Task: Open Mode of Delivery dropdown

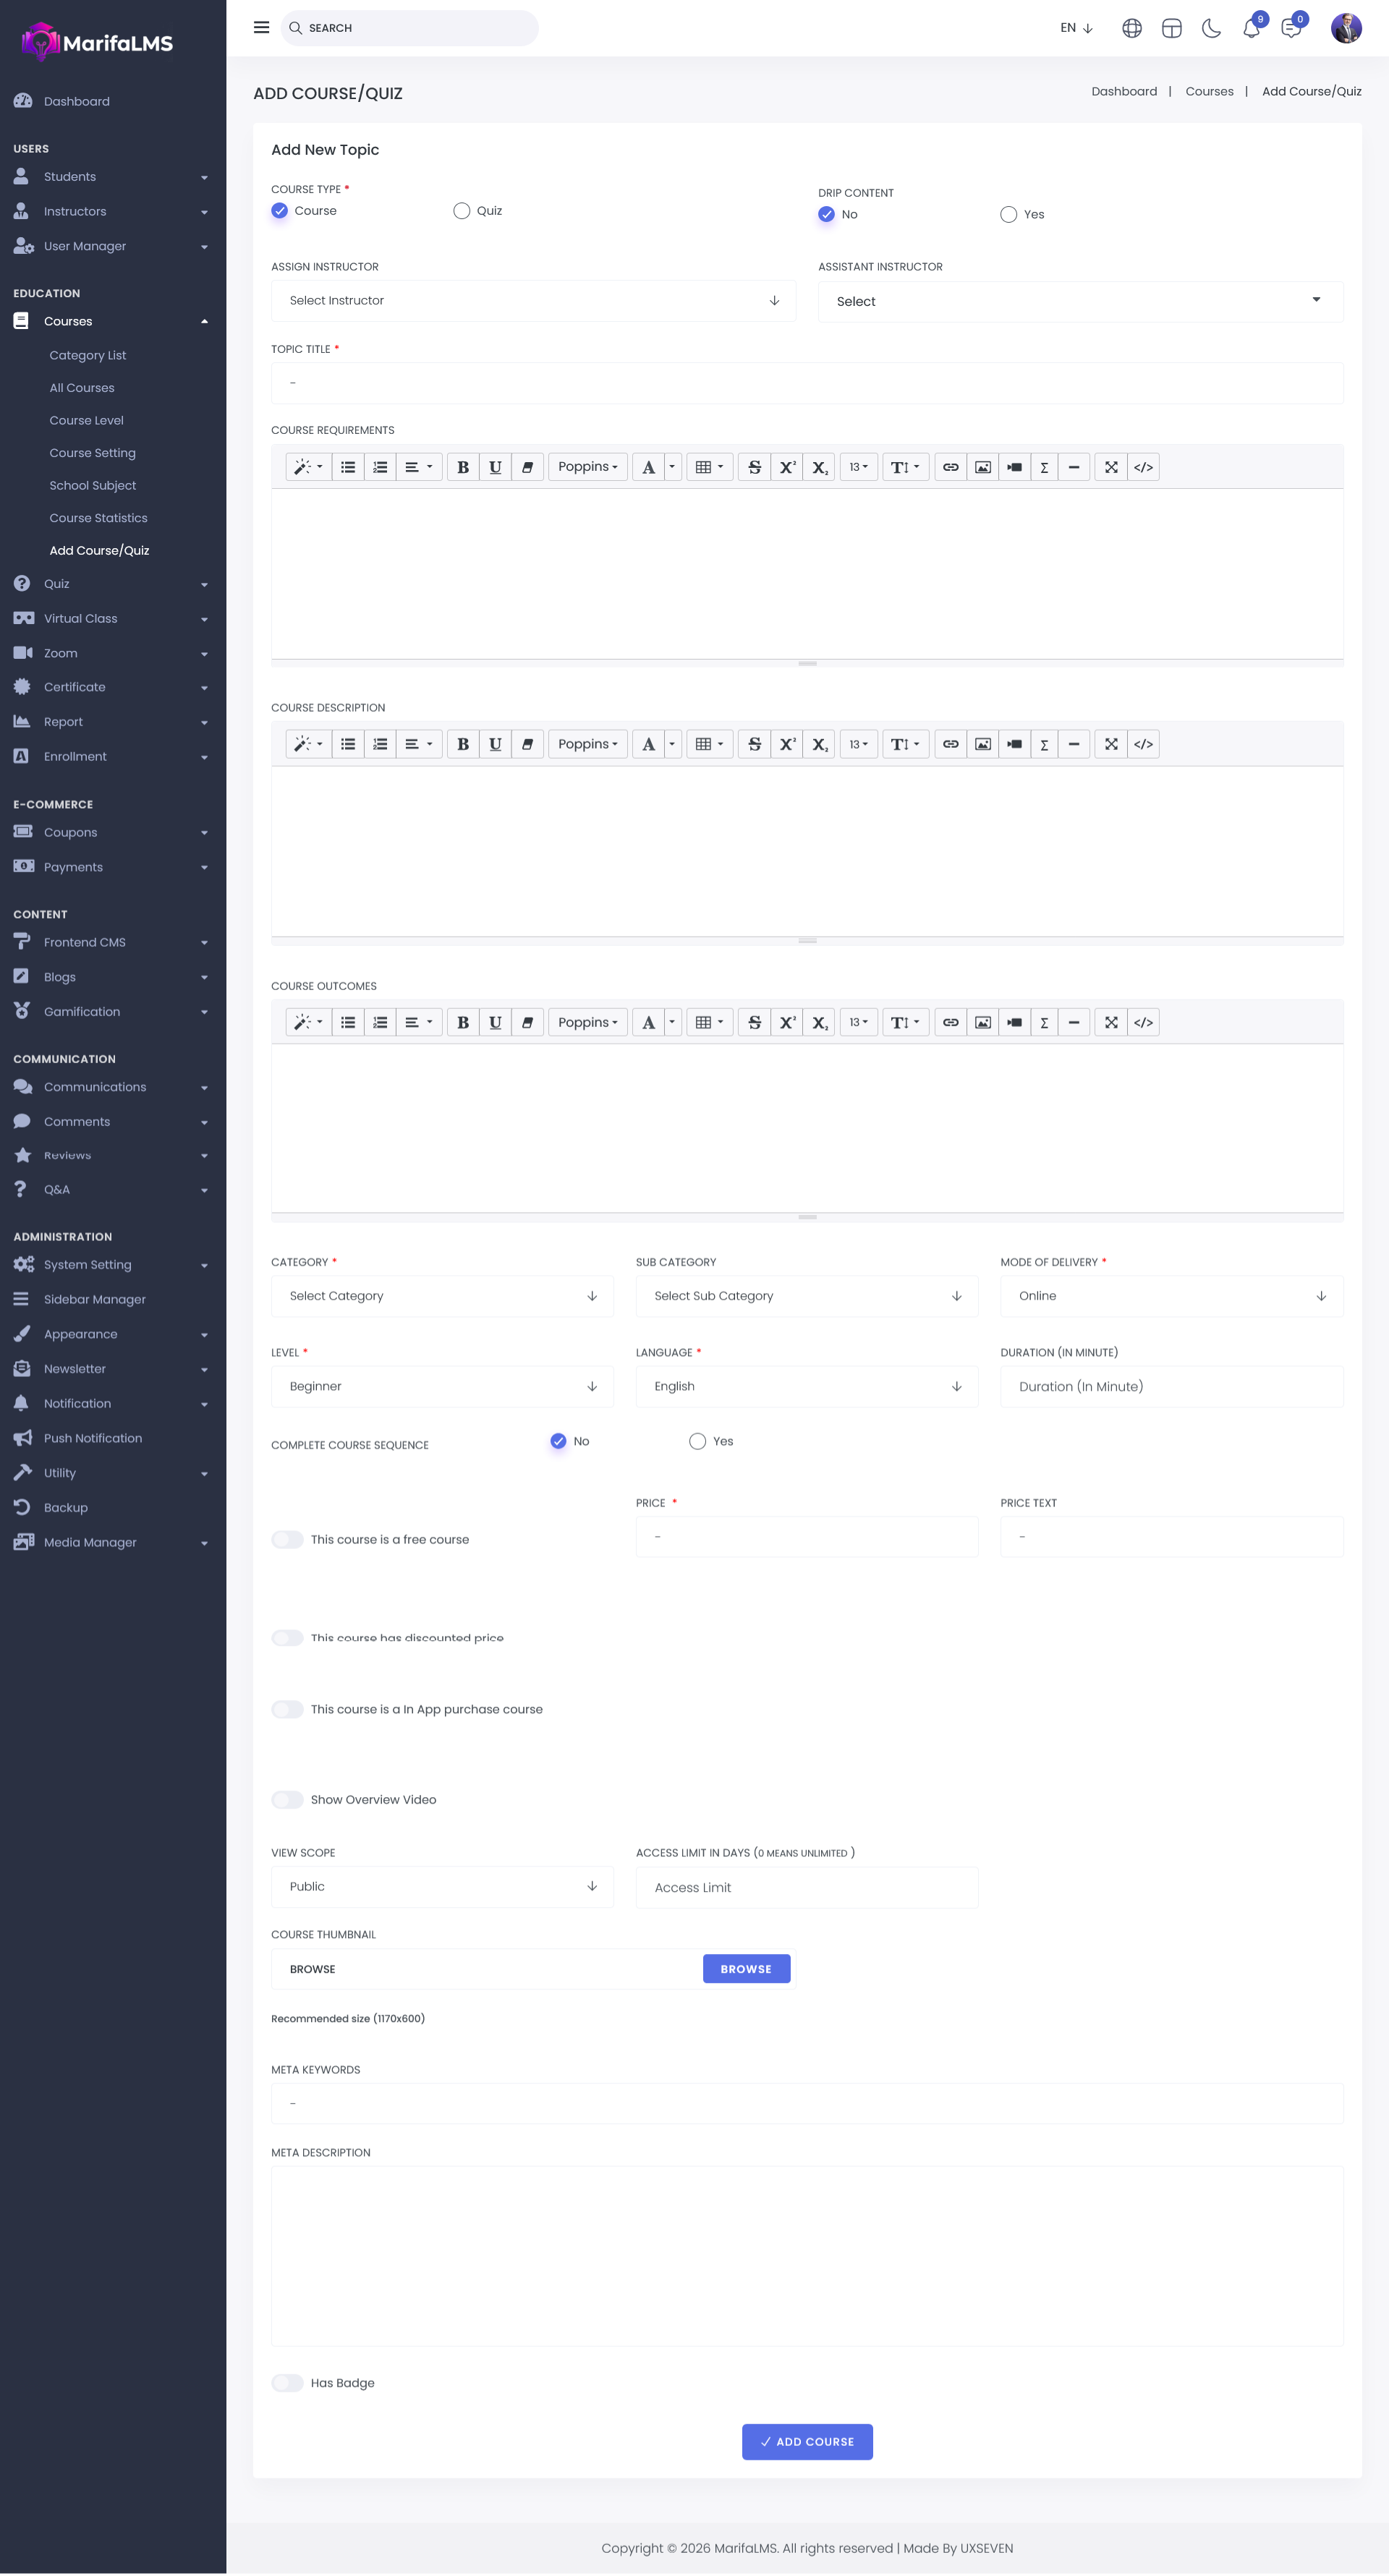Action: (x=1171, y=1296)
